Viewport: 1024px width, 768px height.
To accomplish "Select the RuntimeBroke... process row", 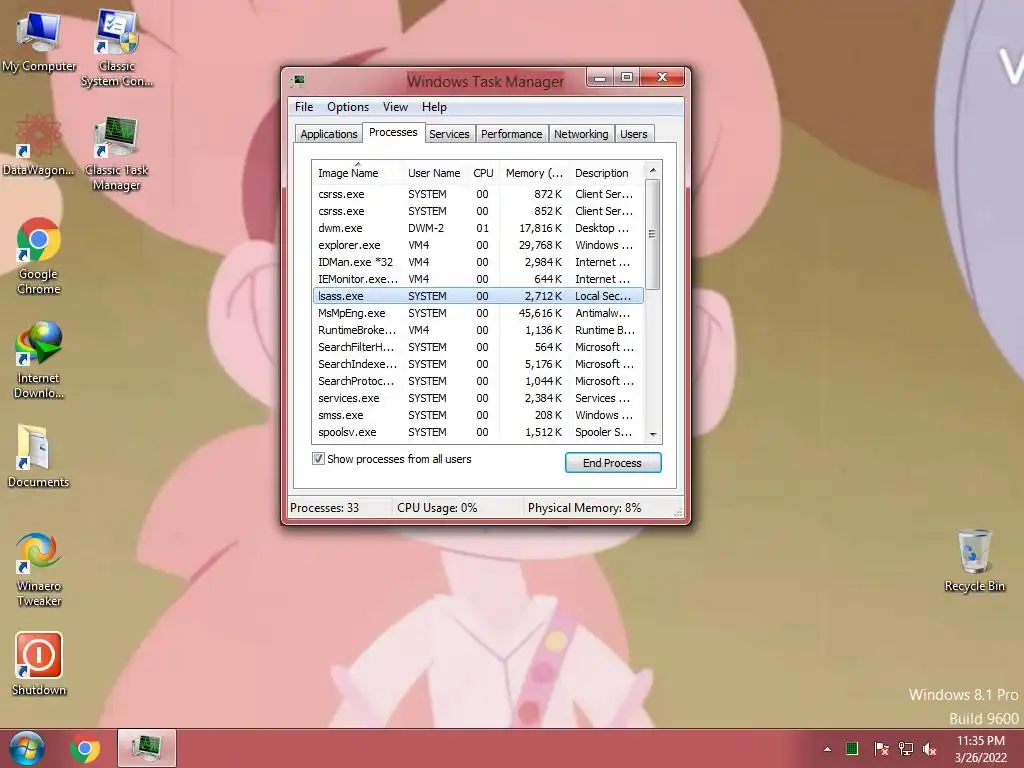I will [478, 330].
